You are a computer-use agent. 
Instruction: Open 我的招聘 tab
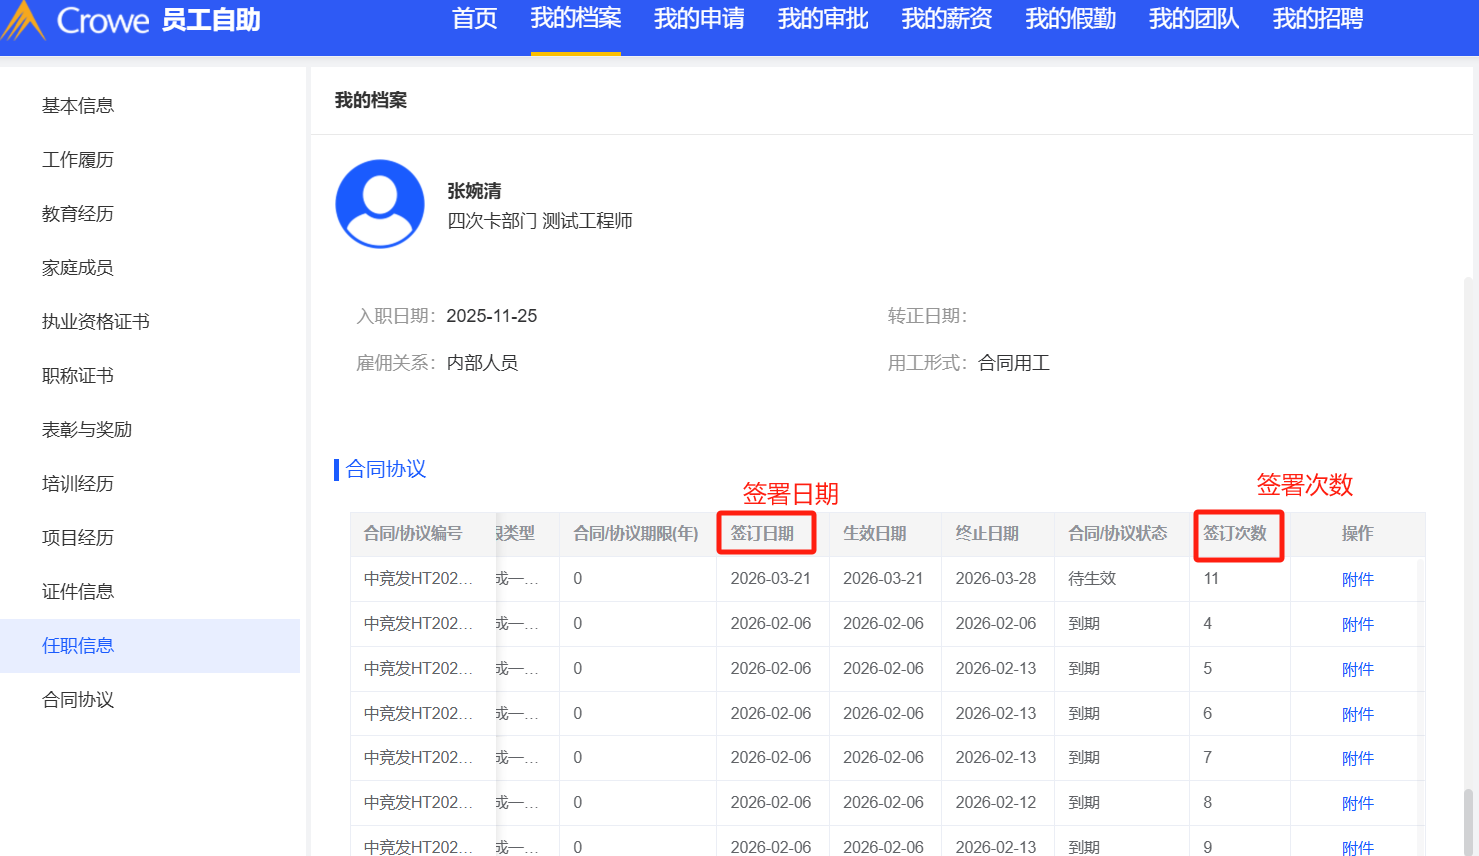click(x=1317, y=19)
